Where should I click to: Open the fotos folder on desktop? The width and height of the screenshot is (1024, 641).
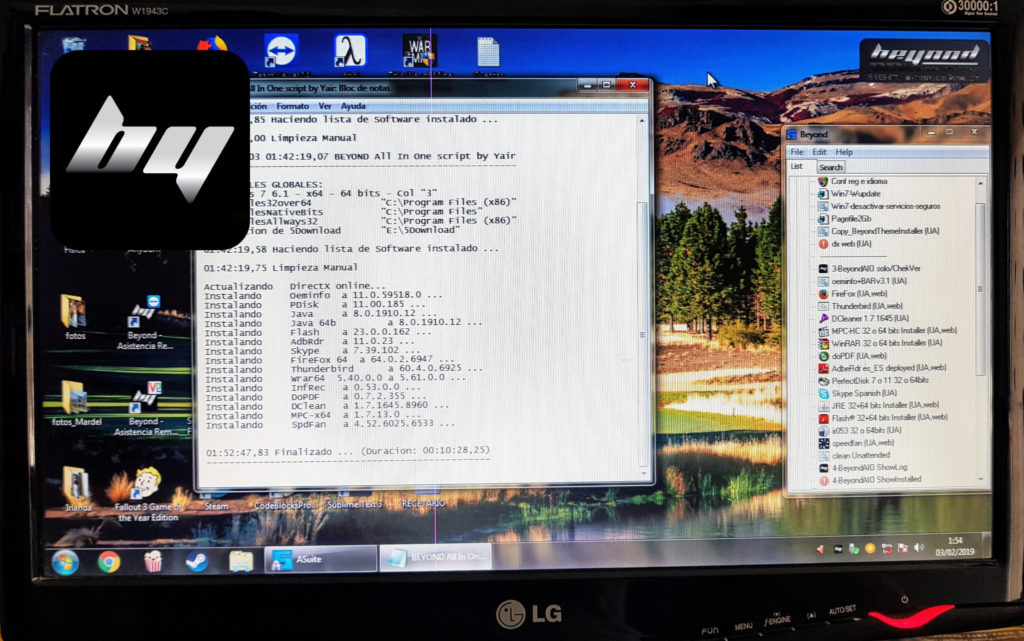(x=74, y=317)
